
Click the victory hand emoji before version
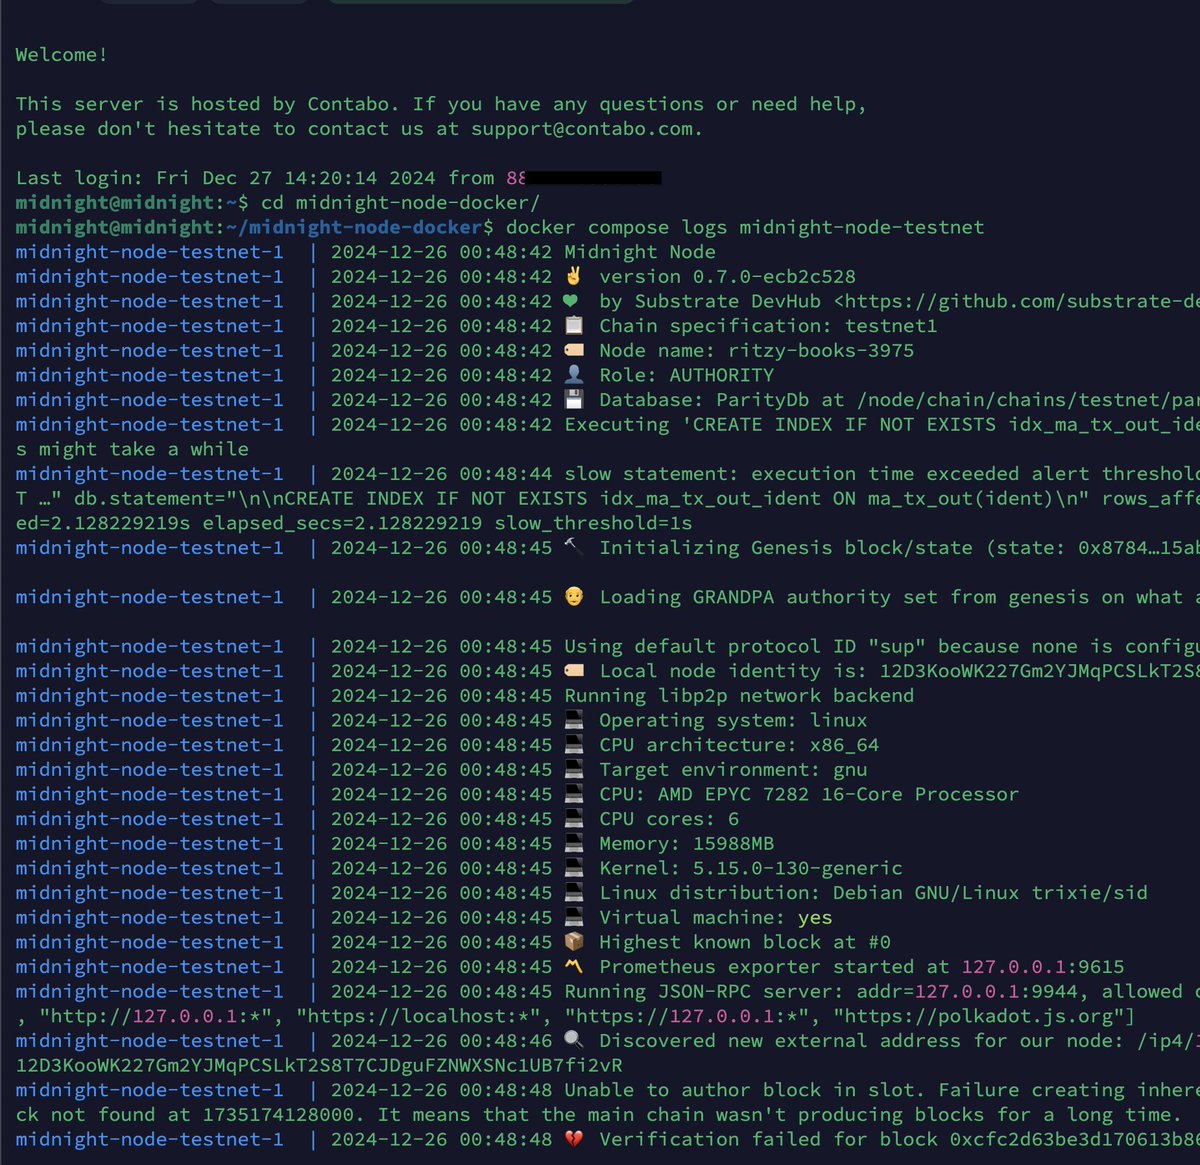pos(572,276)
